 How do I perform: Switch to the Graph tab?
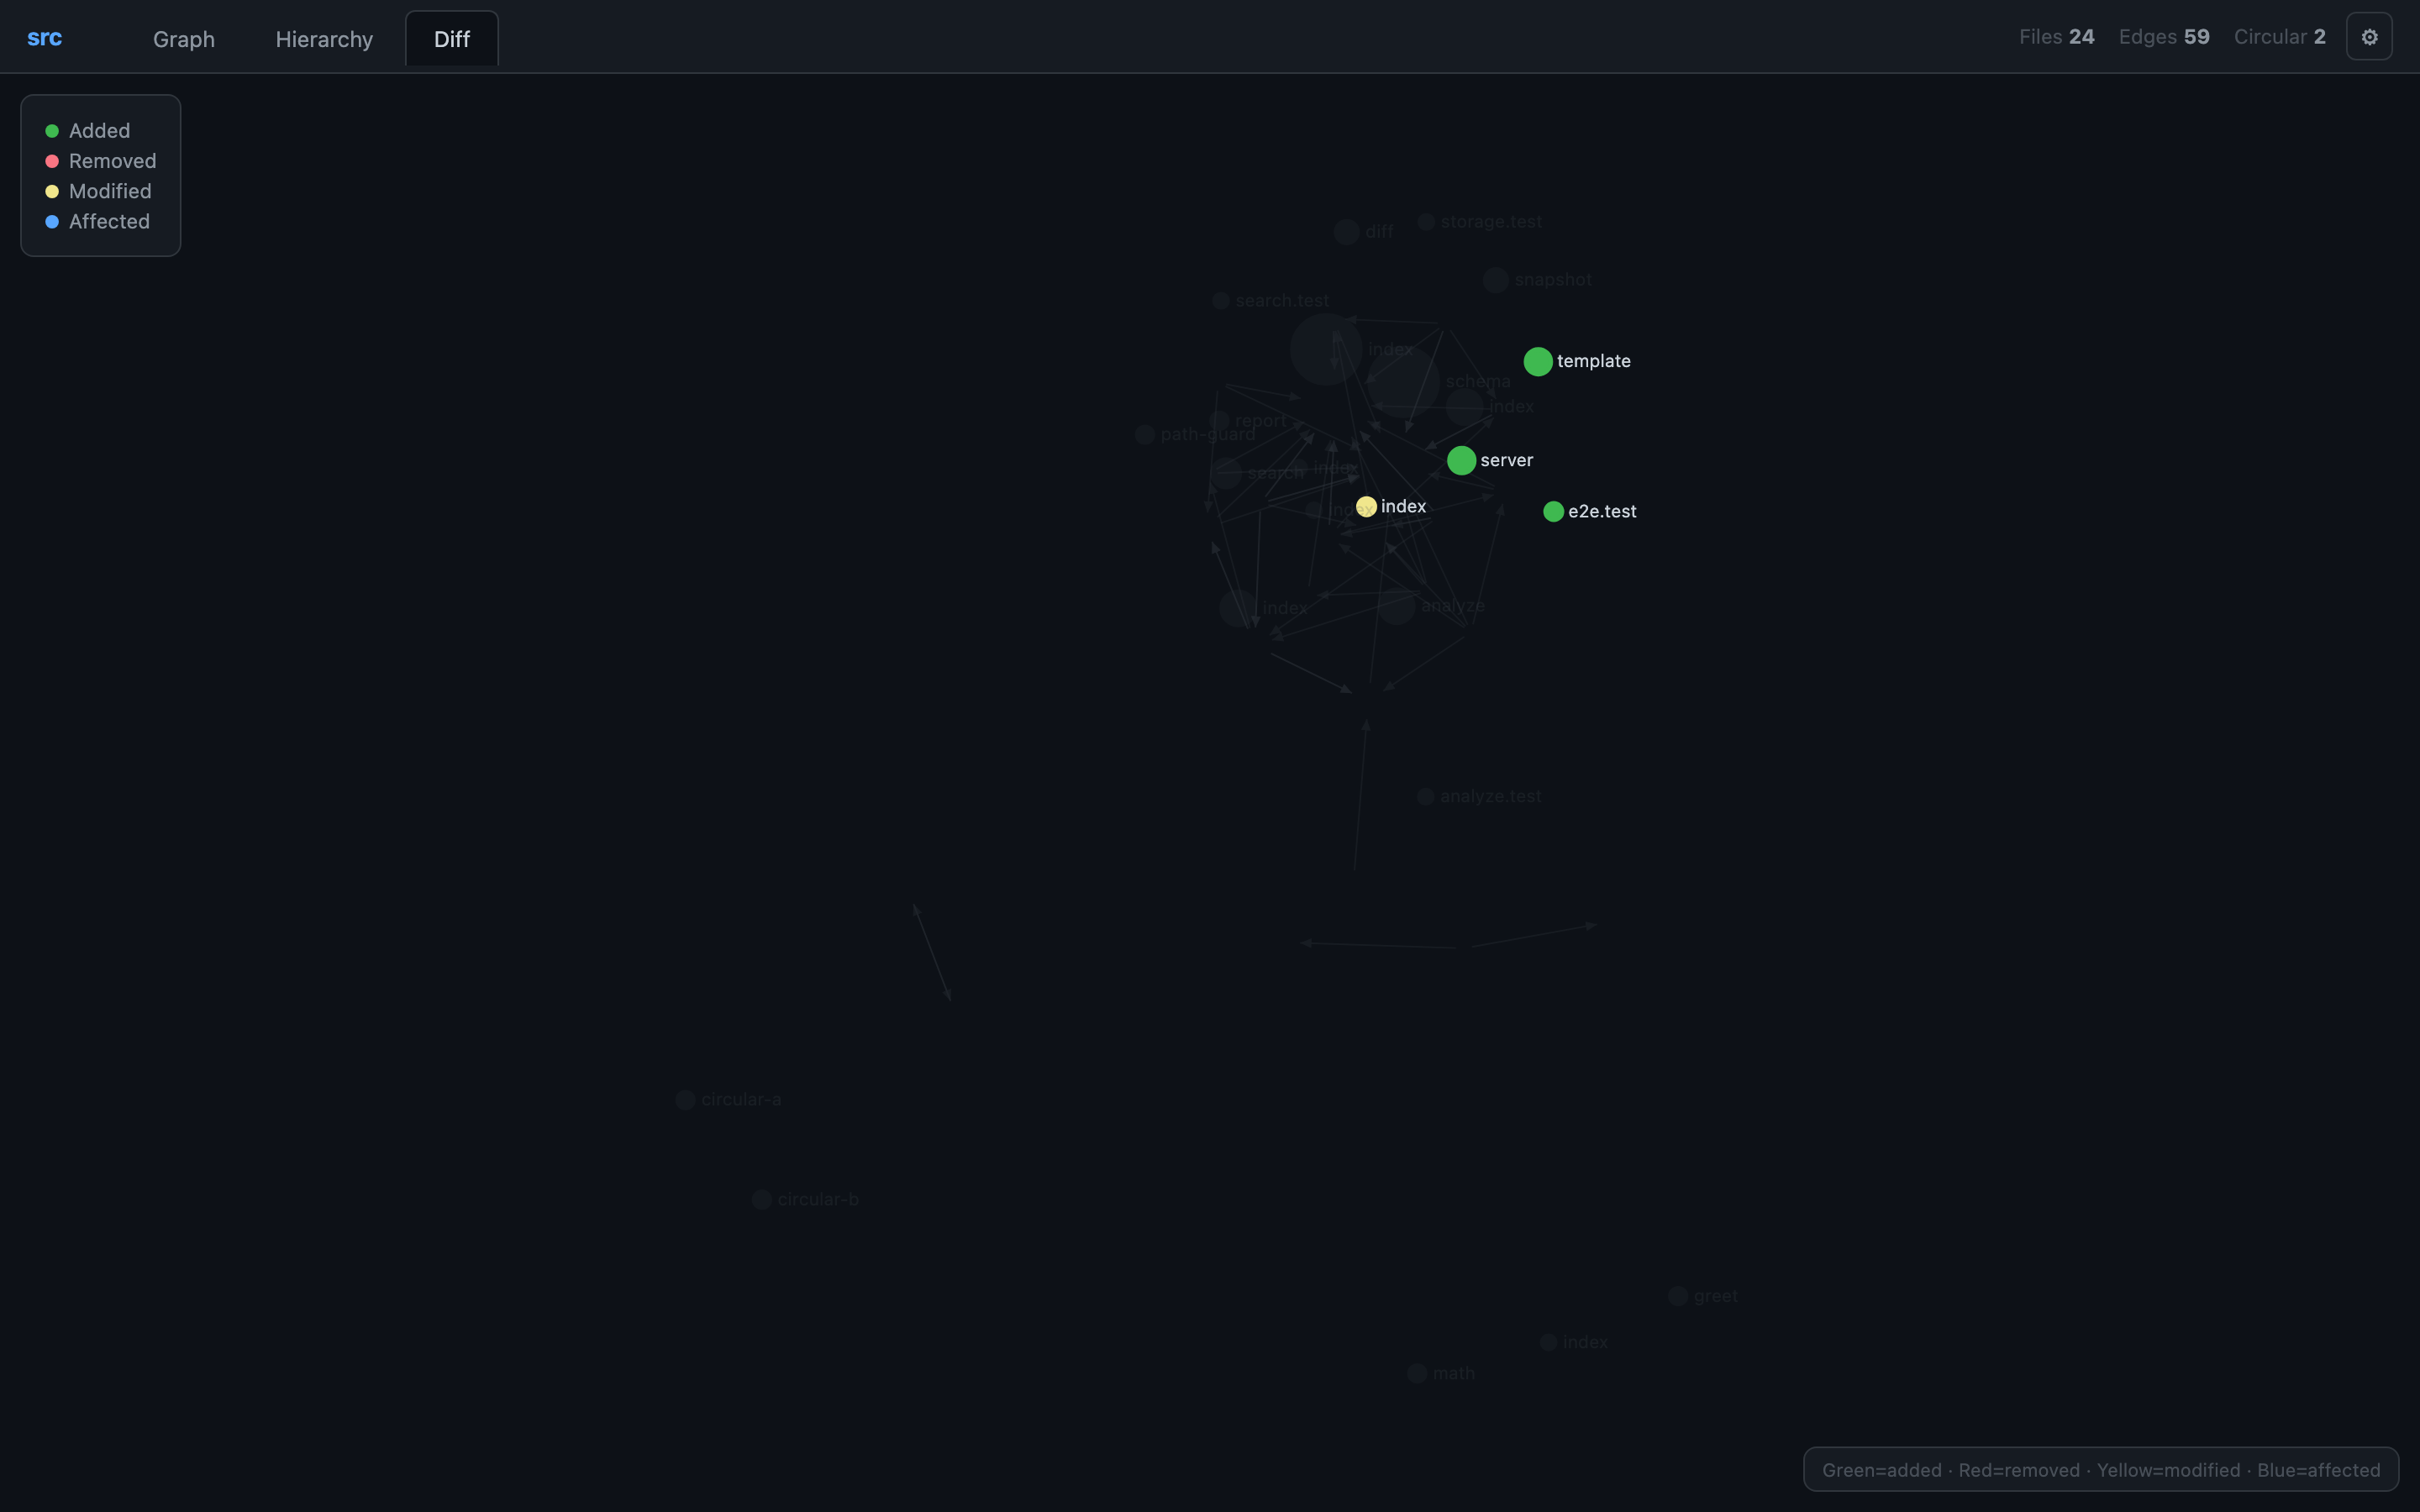184,39
